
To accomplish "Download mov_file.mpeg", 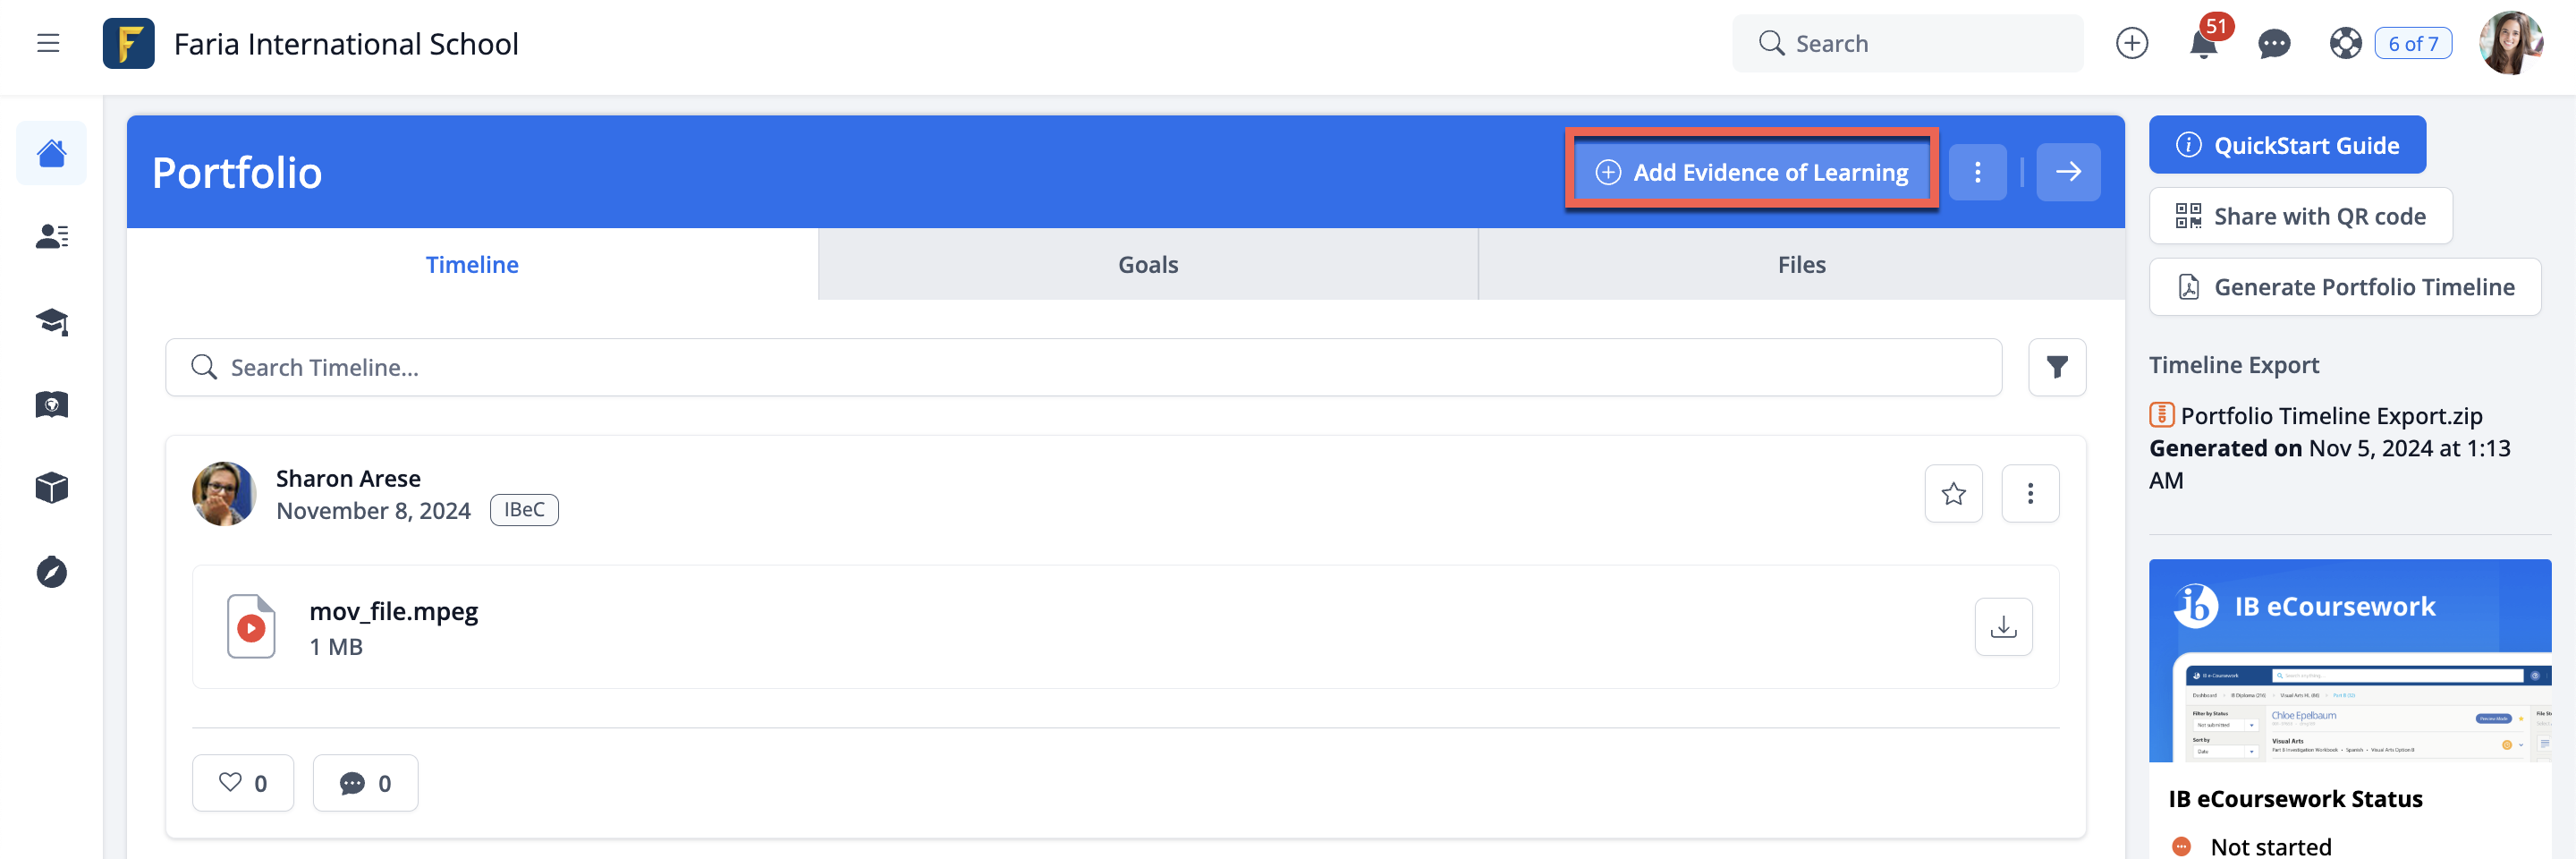I will (2003, 627).
